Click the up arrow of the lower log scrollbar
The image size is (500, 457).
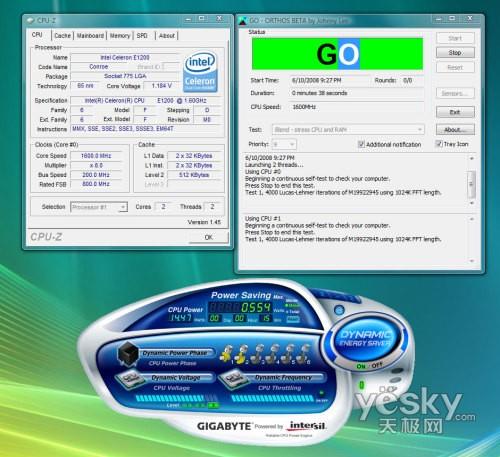(x=471, y=219)
